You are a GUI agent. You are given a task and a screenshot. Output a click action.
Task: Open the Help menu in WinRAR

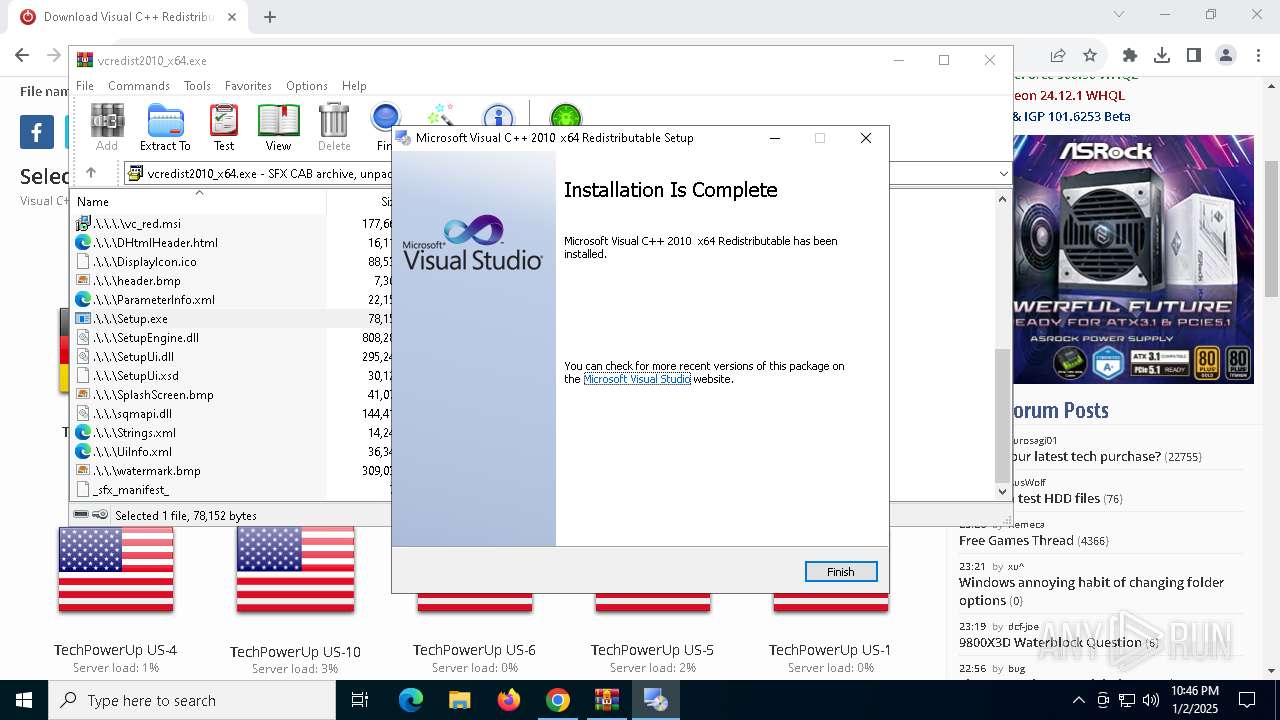pos(354,86)
